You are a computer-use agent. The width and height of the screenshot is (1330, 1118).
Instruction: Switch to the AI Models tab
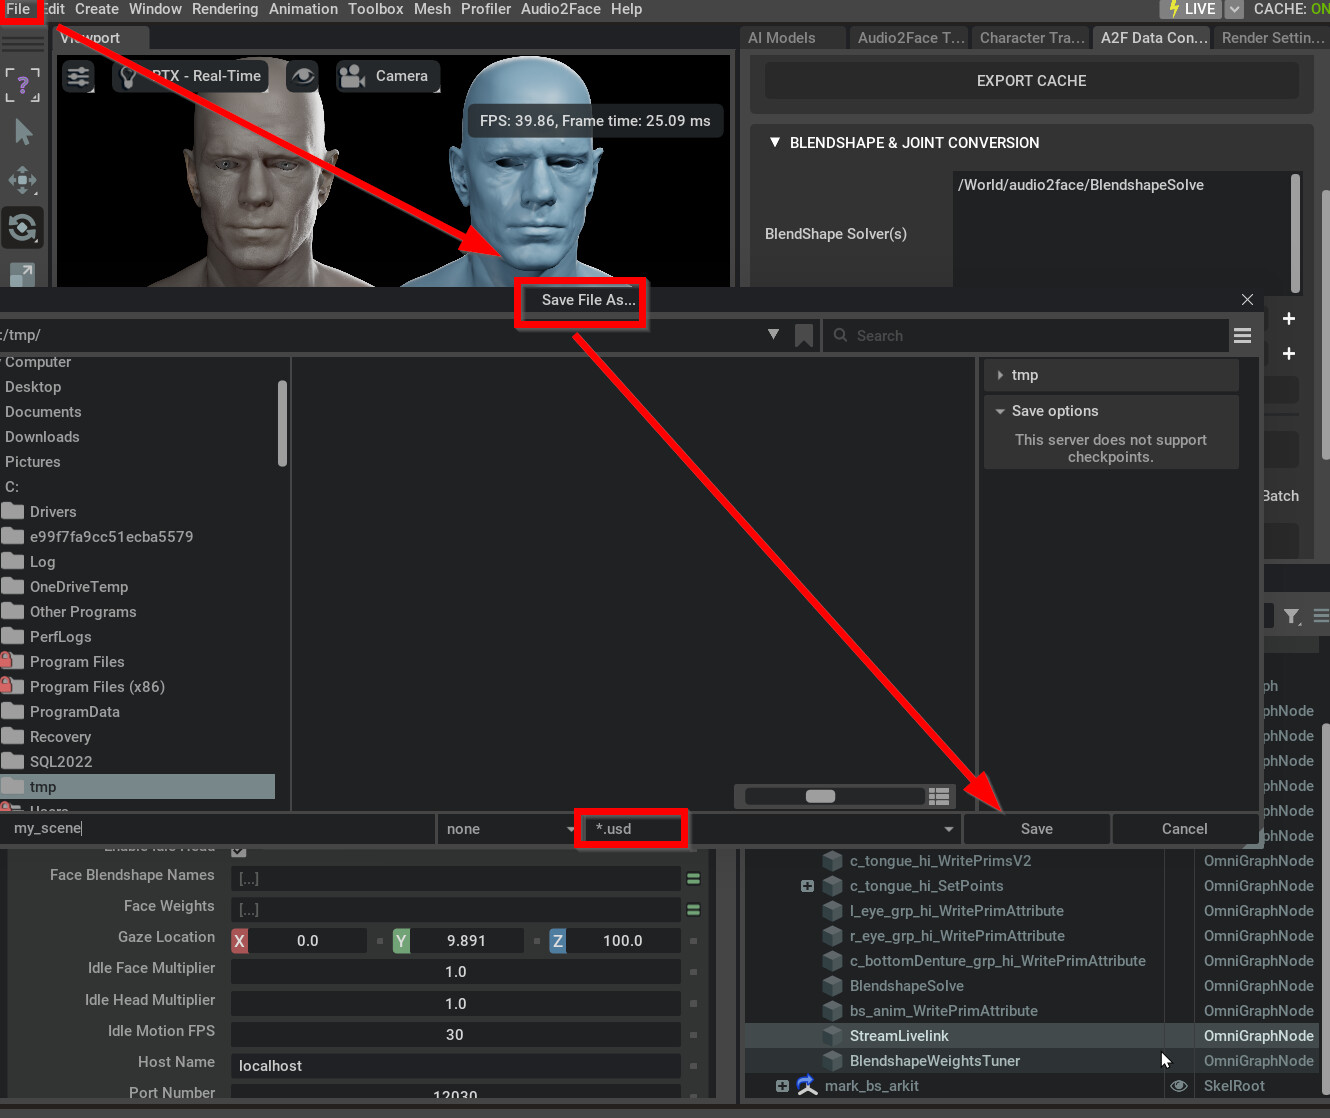(782, 37)
